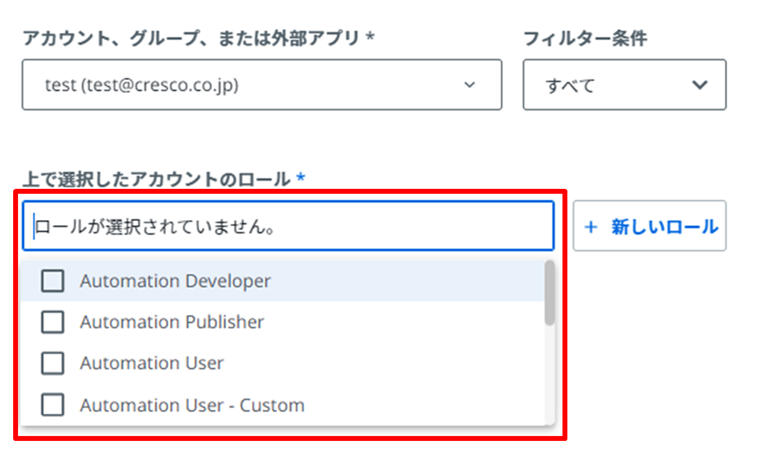Check the Automation Publisher checkbox

(52, 322)
